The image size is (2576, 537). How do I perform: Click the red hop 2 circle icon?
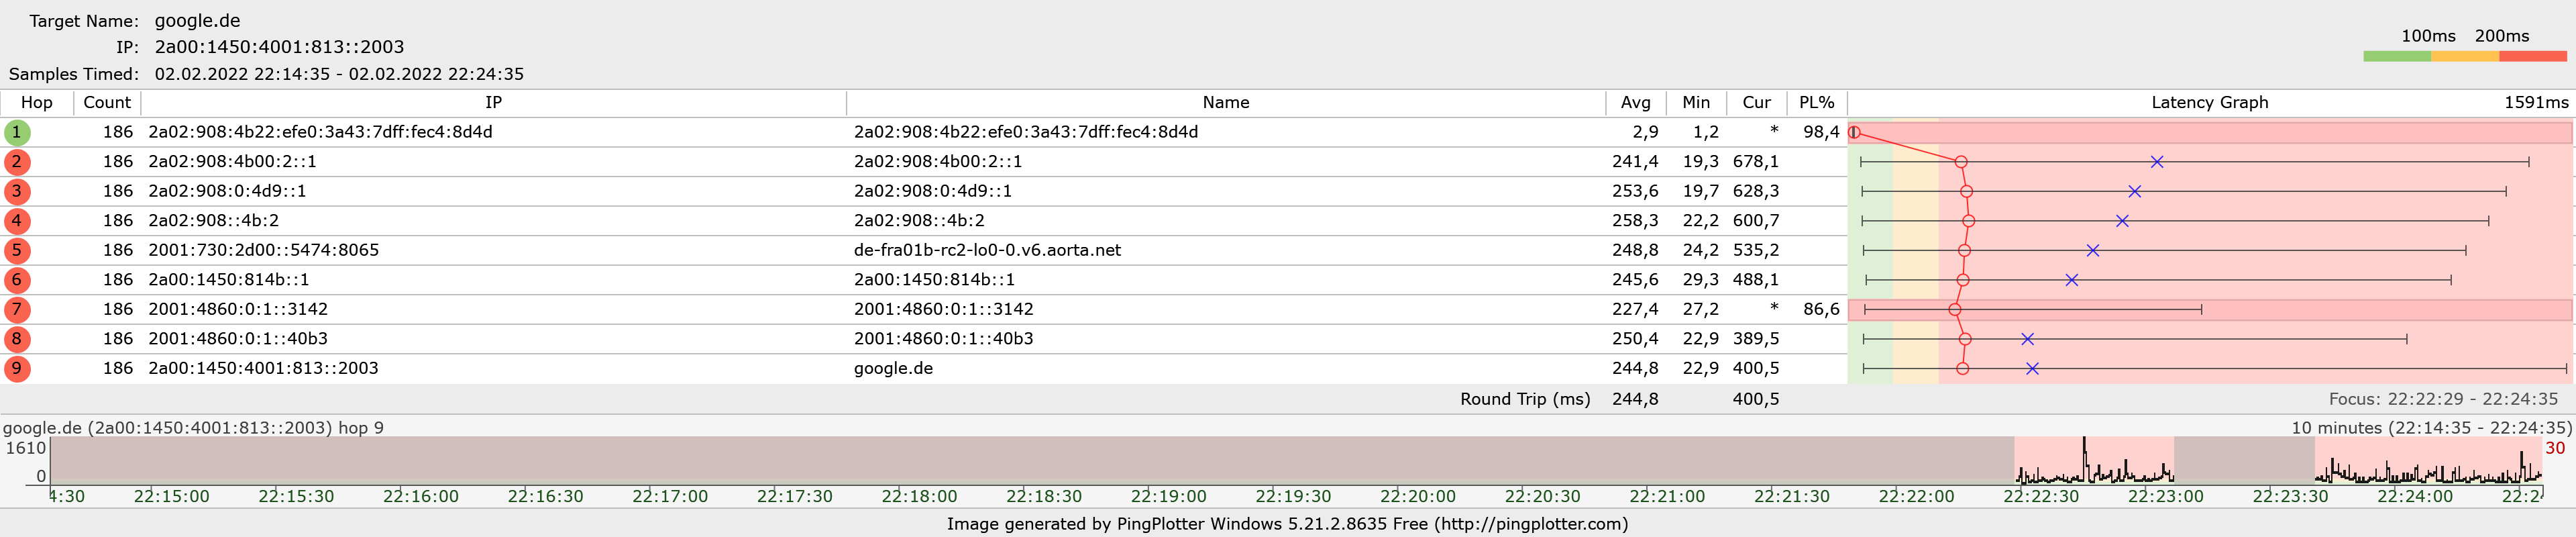point(17,162)
